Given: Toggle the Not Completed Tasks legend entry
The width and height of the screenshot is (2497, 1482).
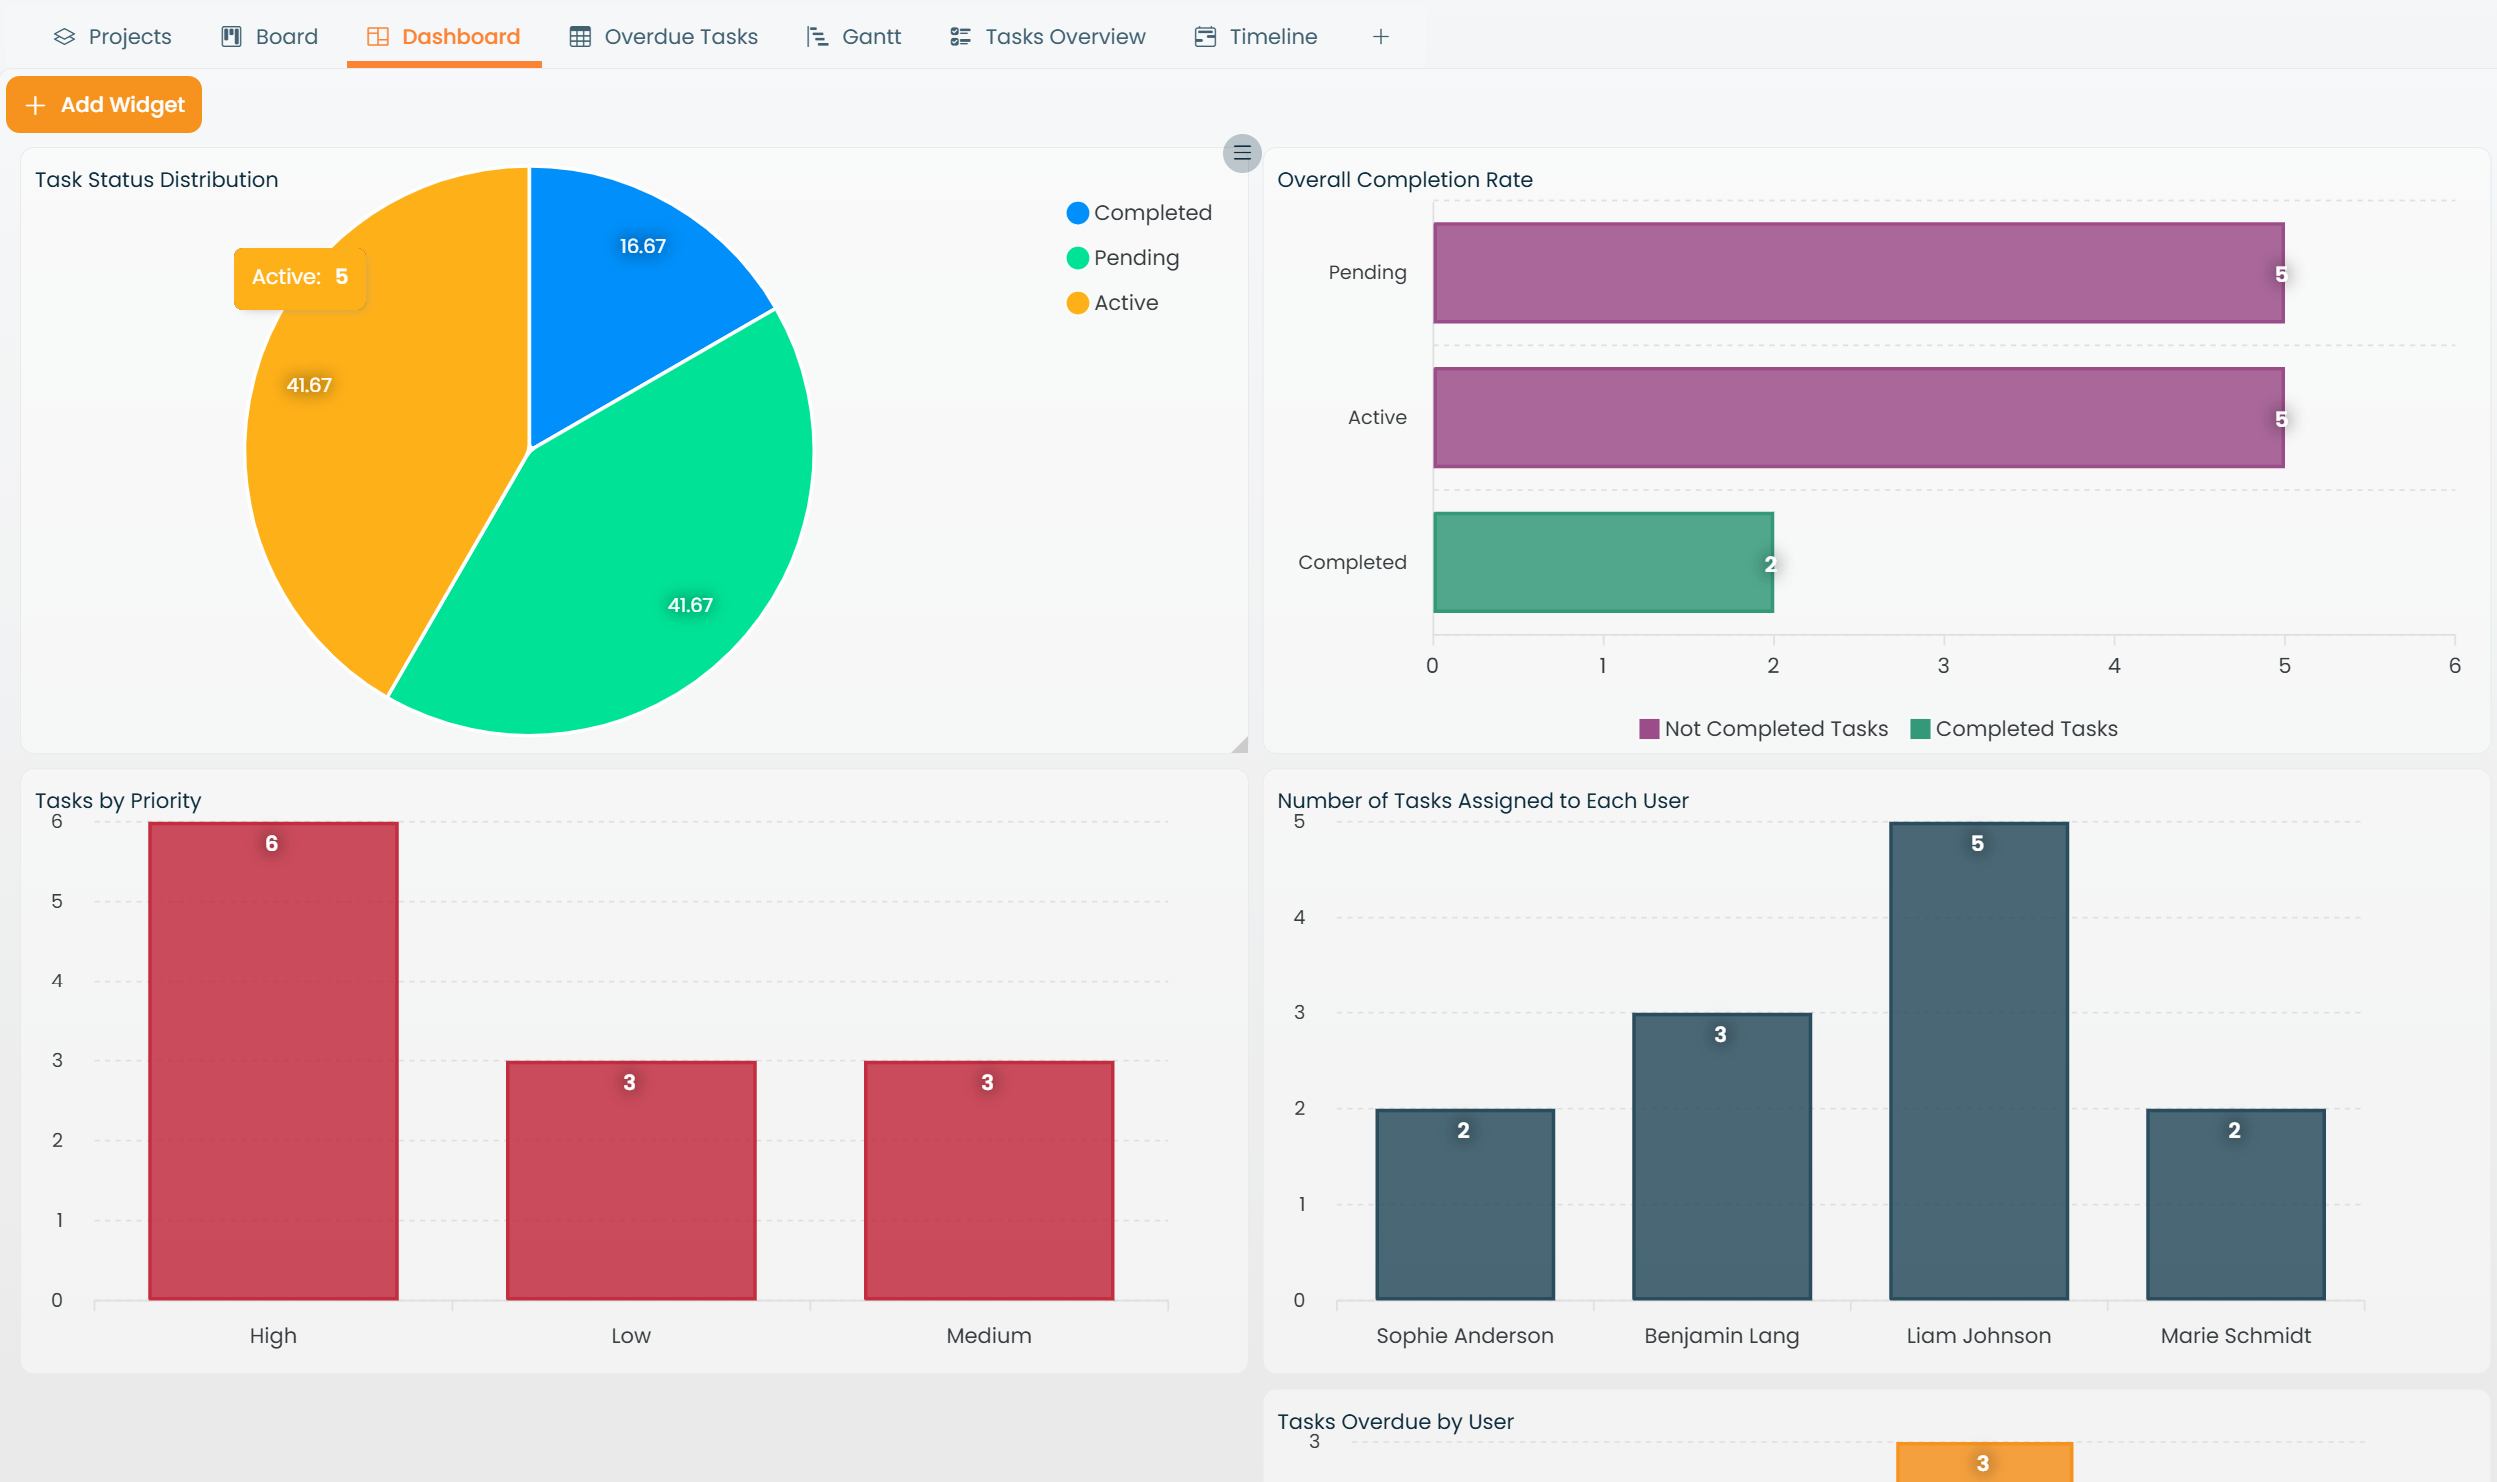Looking at the screenshot, I should (x=1764, y=729).
